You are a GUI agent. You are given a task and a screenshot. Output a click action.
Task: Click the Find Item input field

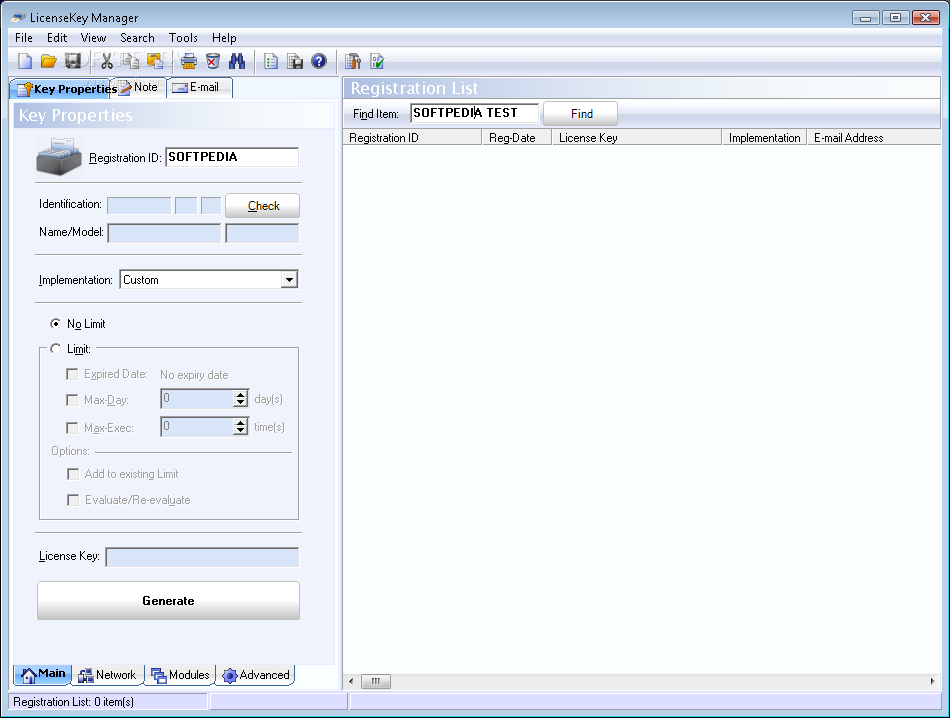[474, 113]
